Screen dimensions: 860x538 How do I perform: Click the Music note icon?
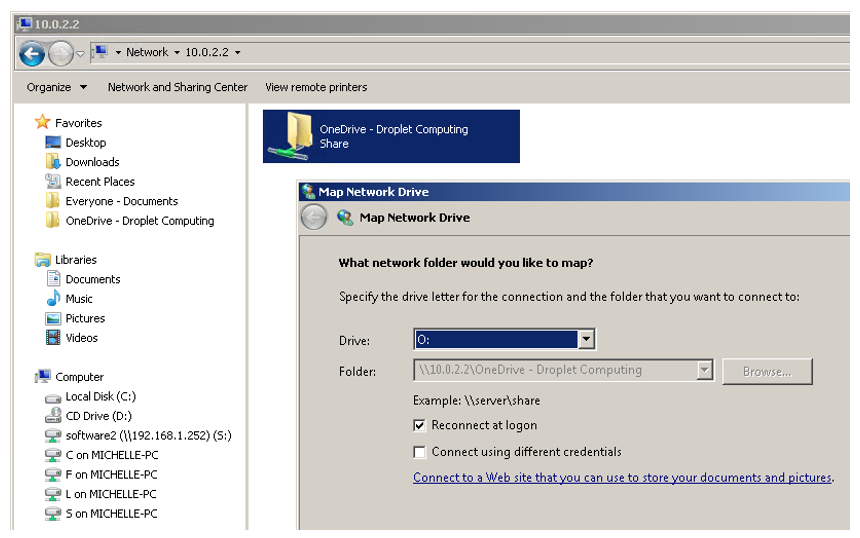coord(53,298)
